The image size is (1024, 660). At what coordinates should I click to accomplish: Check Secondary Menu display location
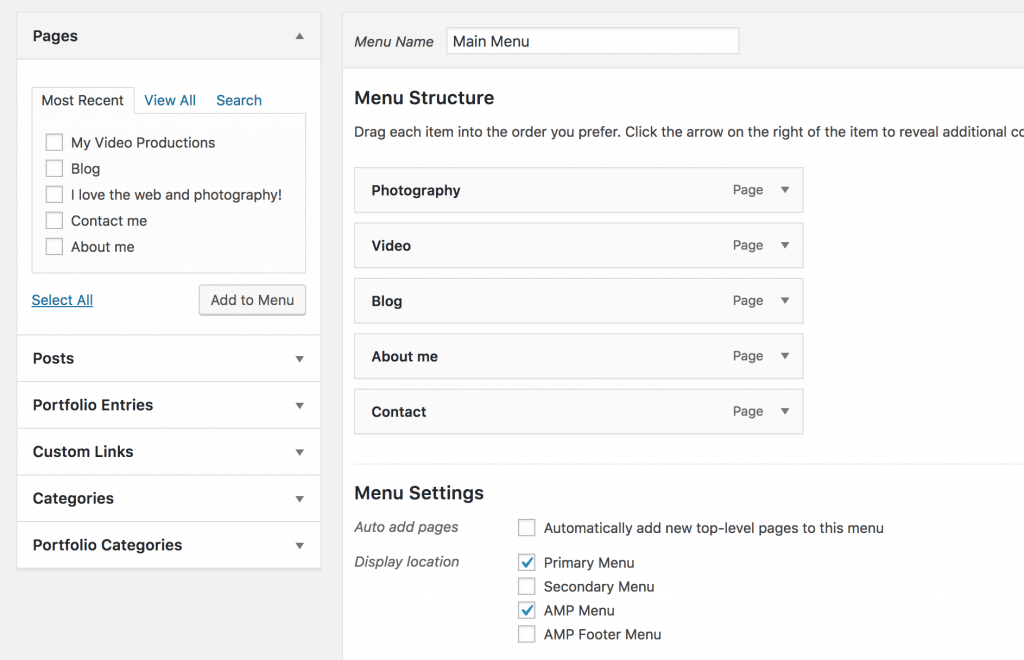click(526, 586)
